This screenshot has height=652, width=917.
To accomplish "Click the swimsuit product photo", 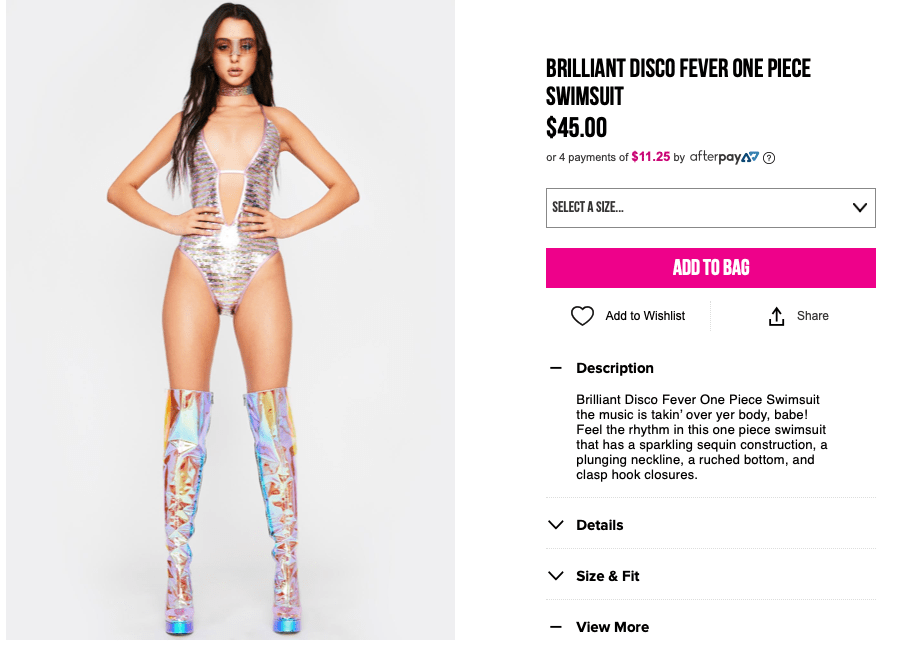I will pos(231,320).
